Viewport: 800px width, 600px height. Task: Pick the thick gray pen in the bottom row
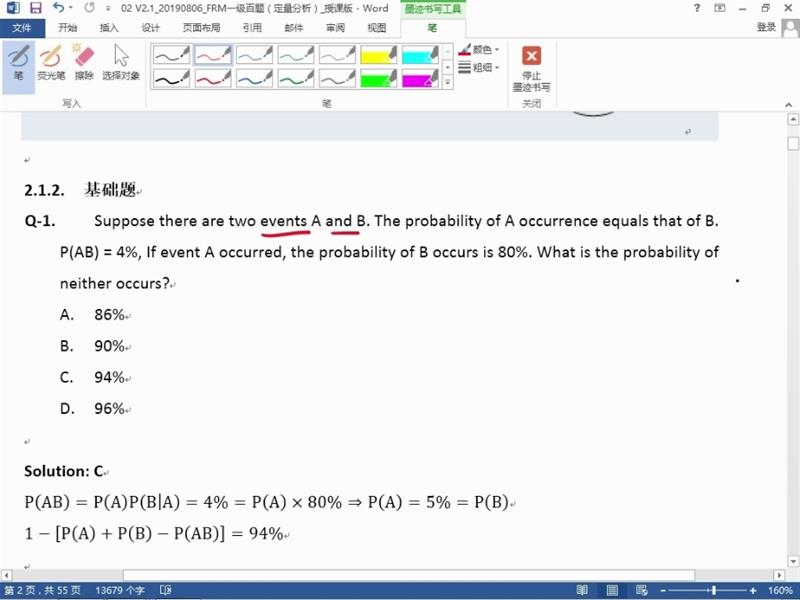pyautogui.click(x=337, y=79)
